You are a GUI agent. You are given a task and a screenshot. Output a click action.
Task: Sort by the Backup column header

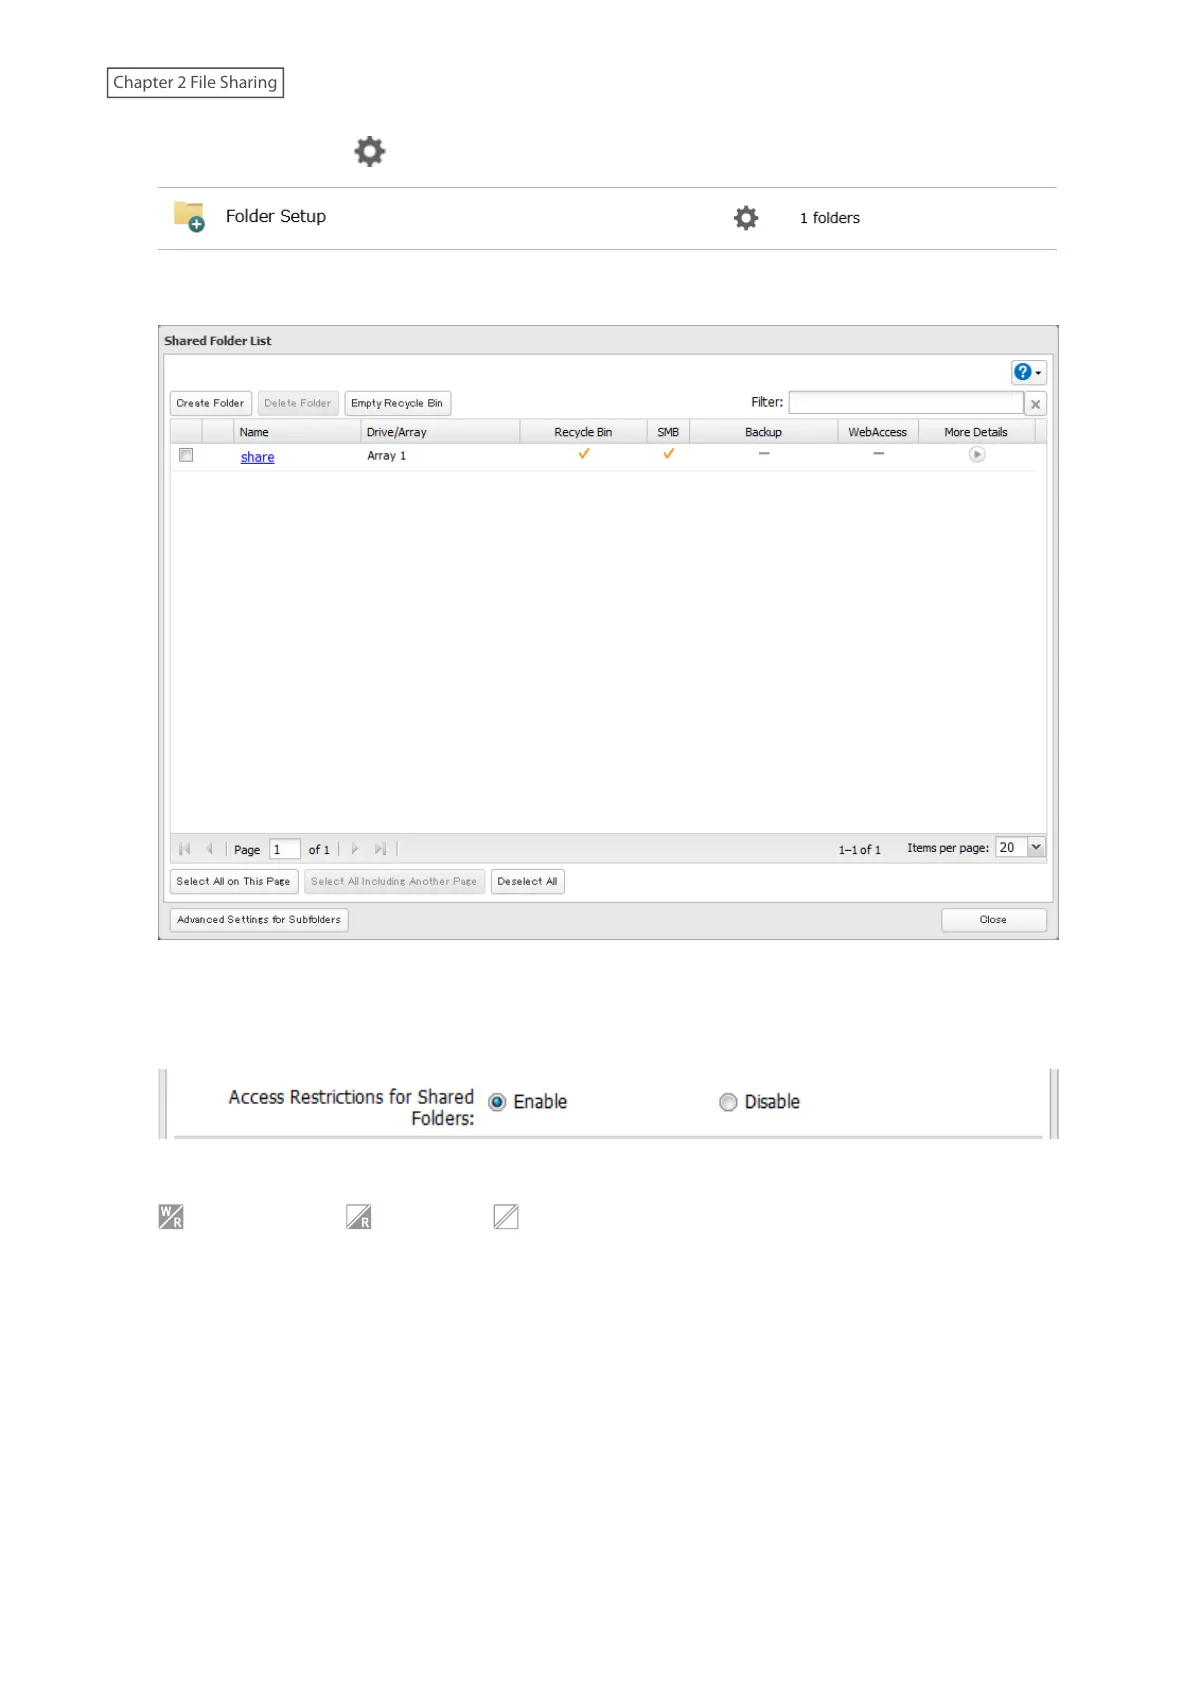[x=763, y=432]
